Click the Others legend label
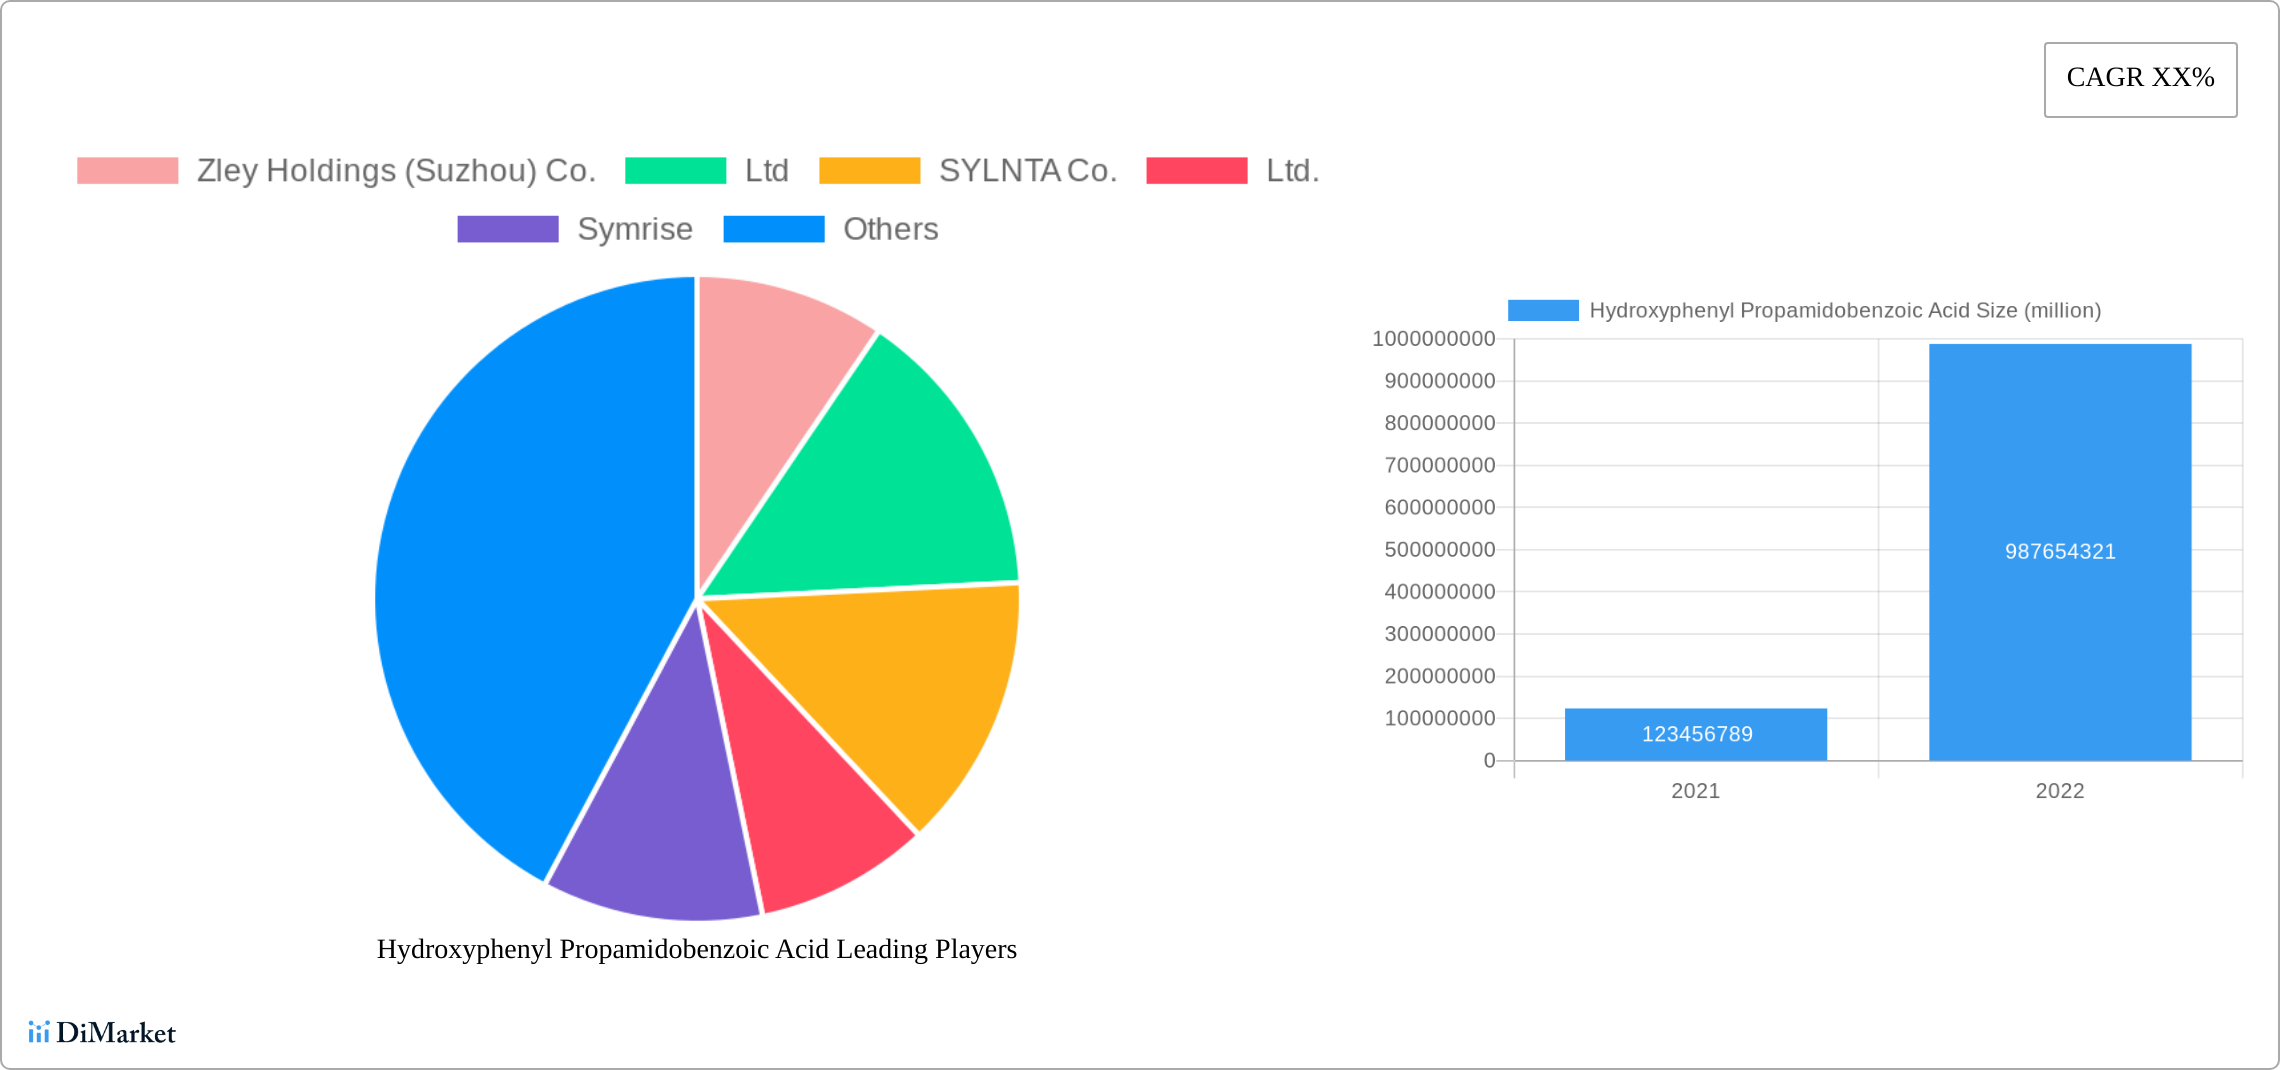This screenshot has width=2280, height=1070. [890, 229]
